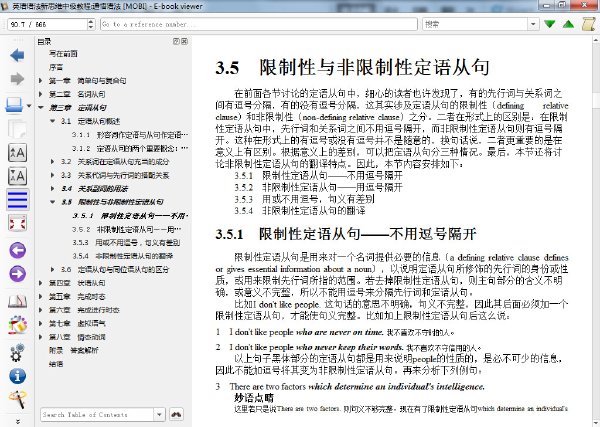This screenshot has width=600, height=427.
Task: Click the magnifier lookup icon
Action: point(17,399)
